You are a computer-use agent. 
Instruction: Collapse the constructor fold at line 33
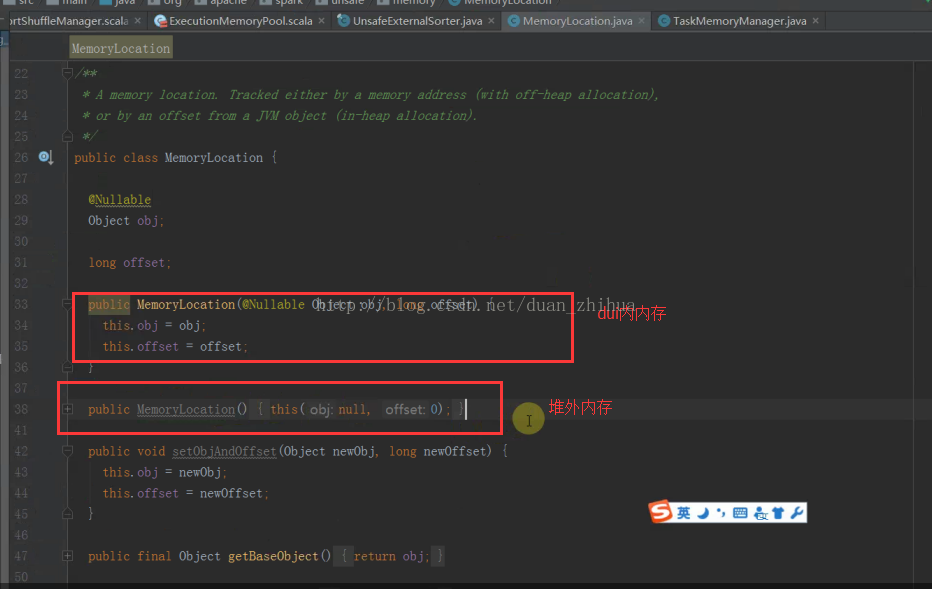tap(67, 304)
